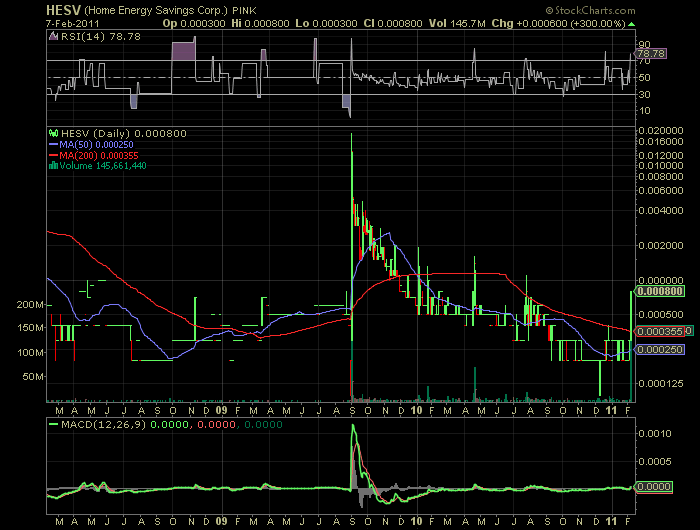Click the 0.012000 price axis label
Viewport: 700px width, 530px height.
[661, 155]
